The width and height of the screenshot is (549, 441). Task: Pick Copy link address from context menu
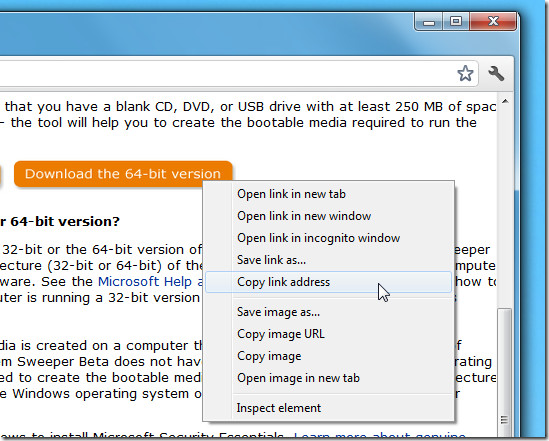(328, 282)
